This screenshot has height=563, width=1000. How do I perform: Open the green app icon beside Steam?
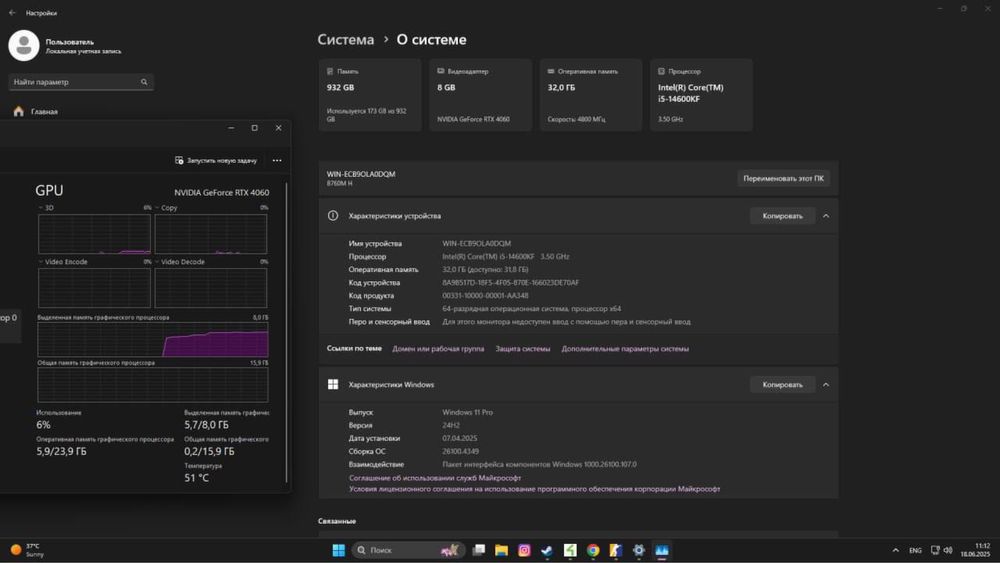click(570, 550)
